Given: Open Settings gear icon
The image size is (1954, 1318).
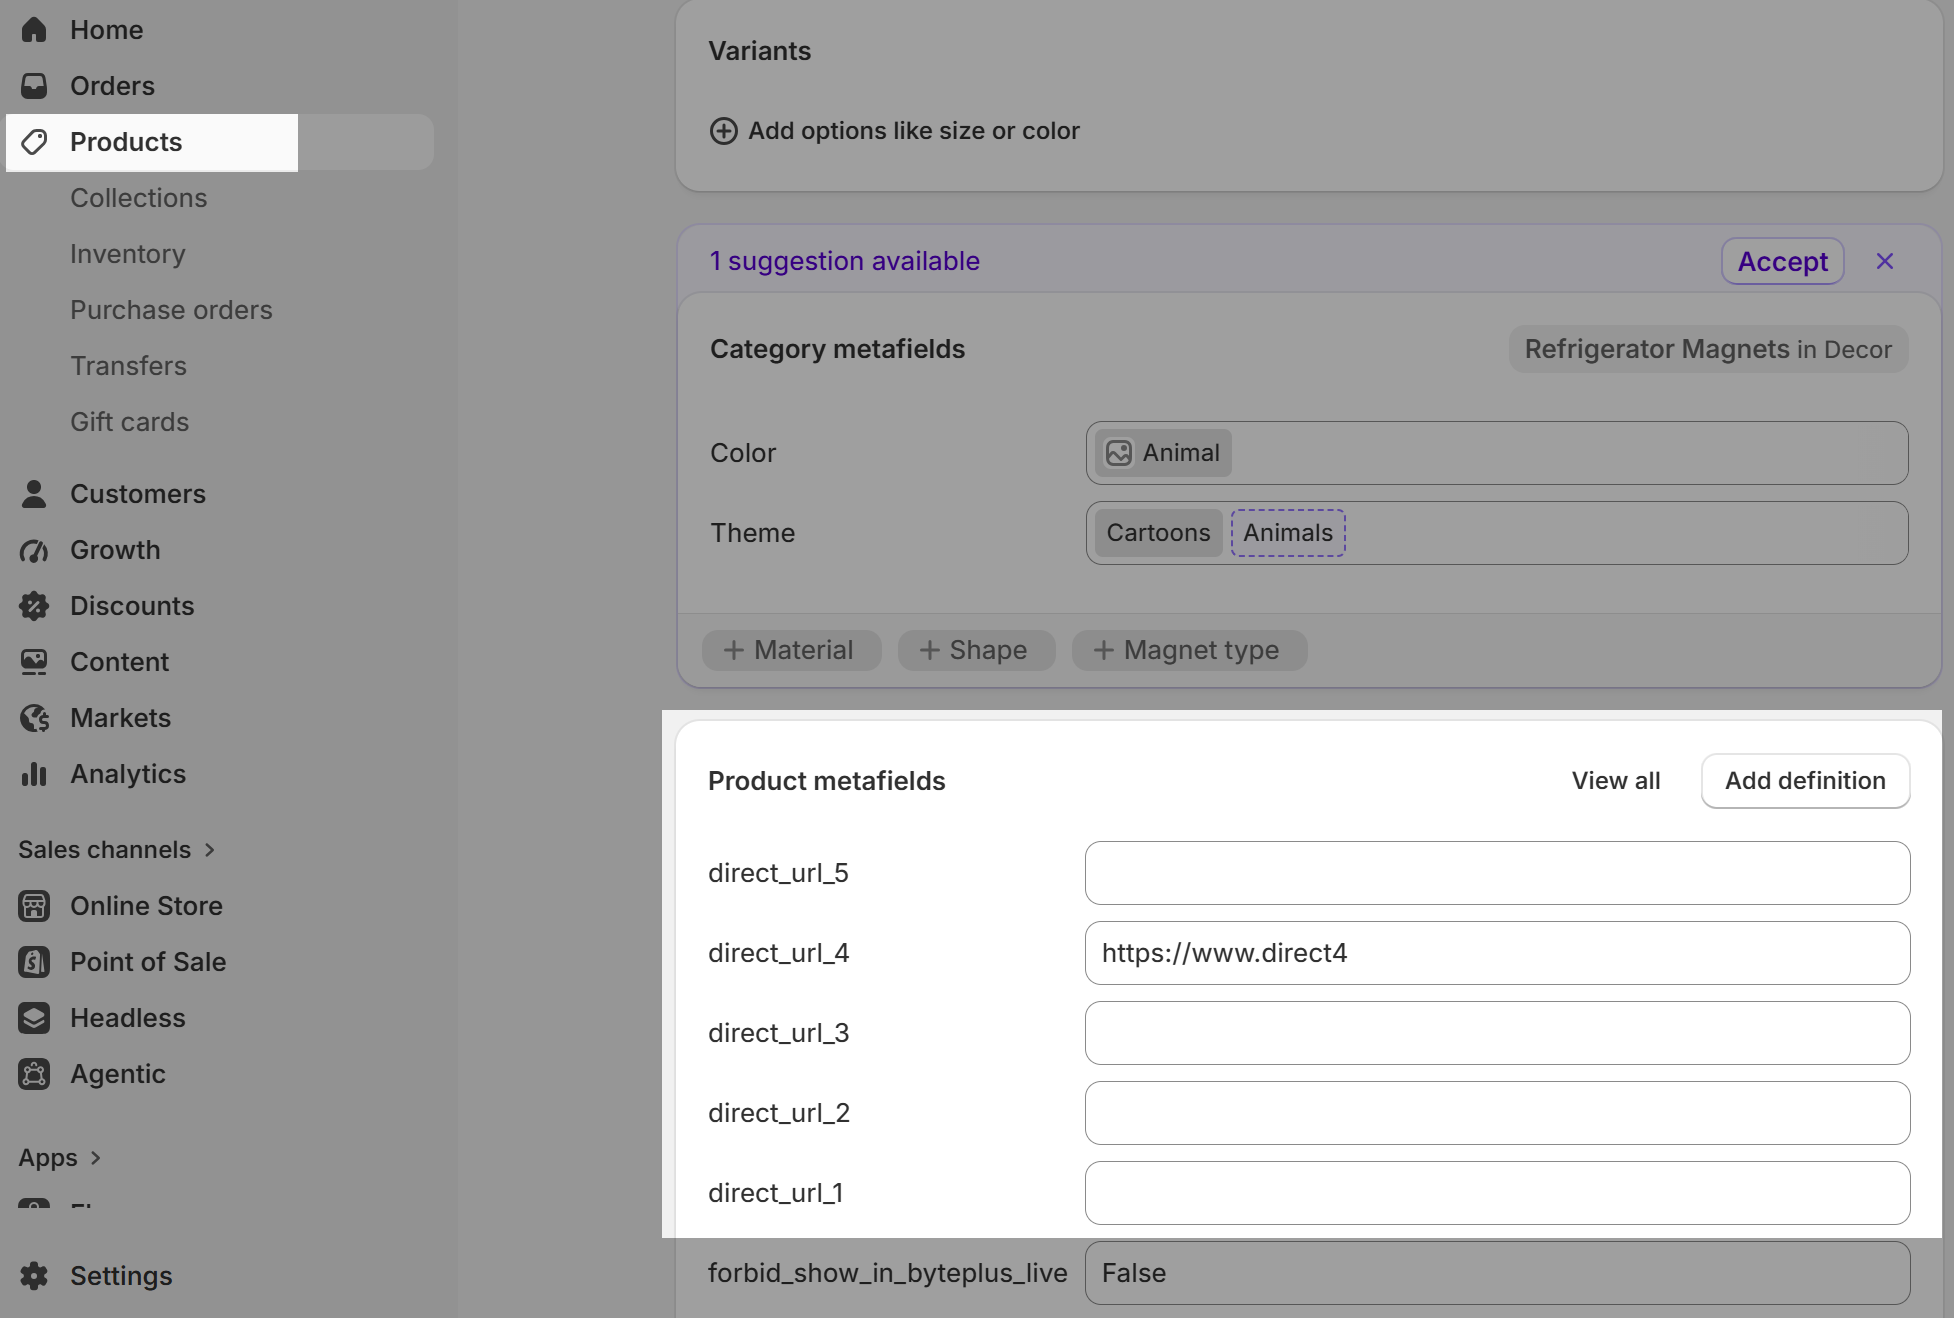Looking at the screenshot, I should click(34, 1276).
